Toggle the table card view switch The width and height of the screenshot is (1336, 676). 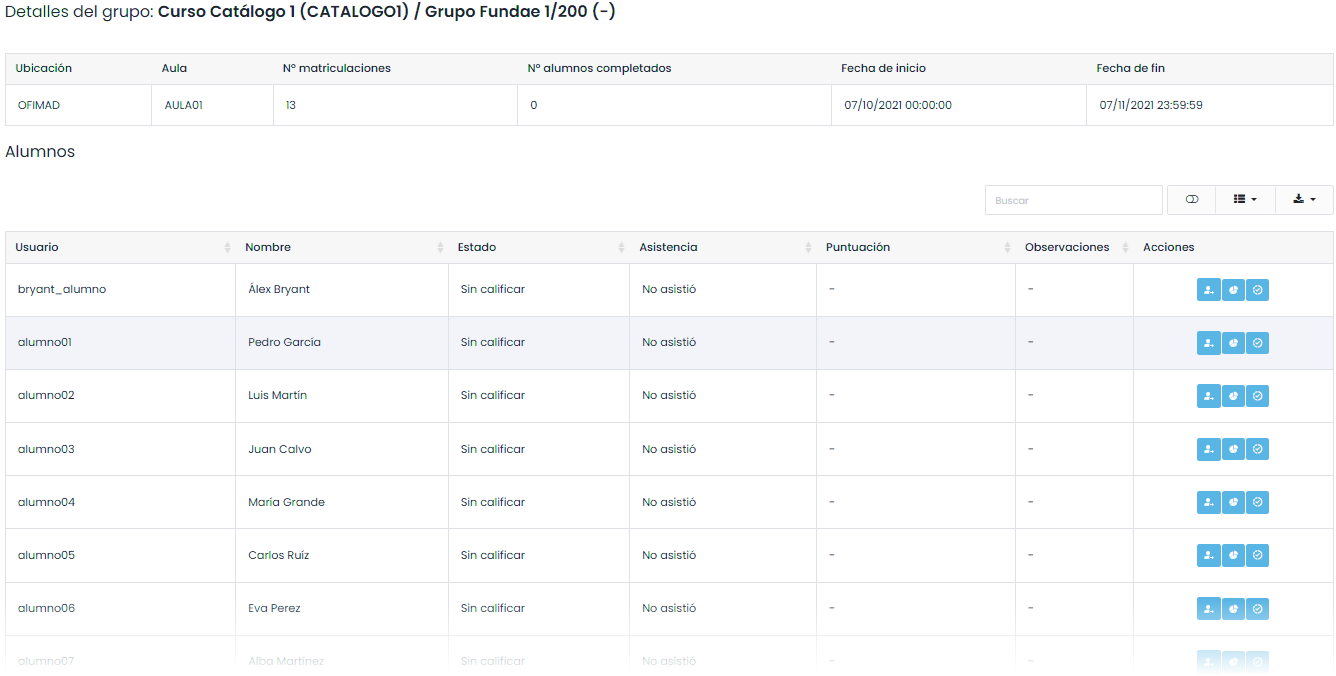tap(1191, 200)
